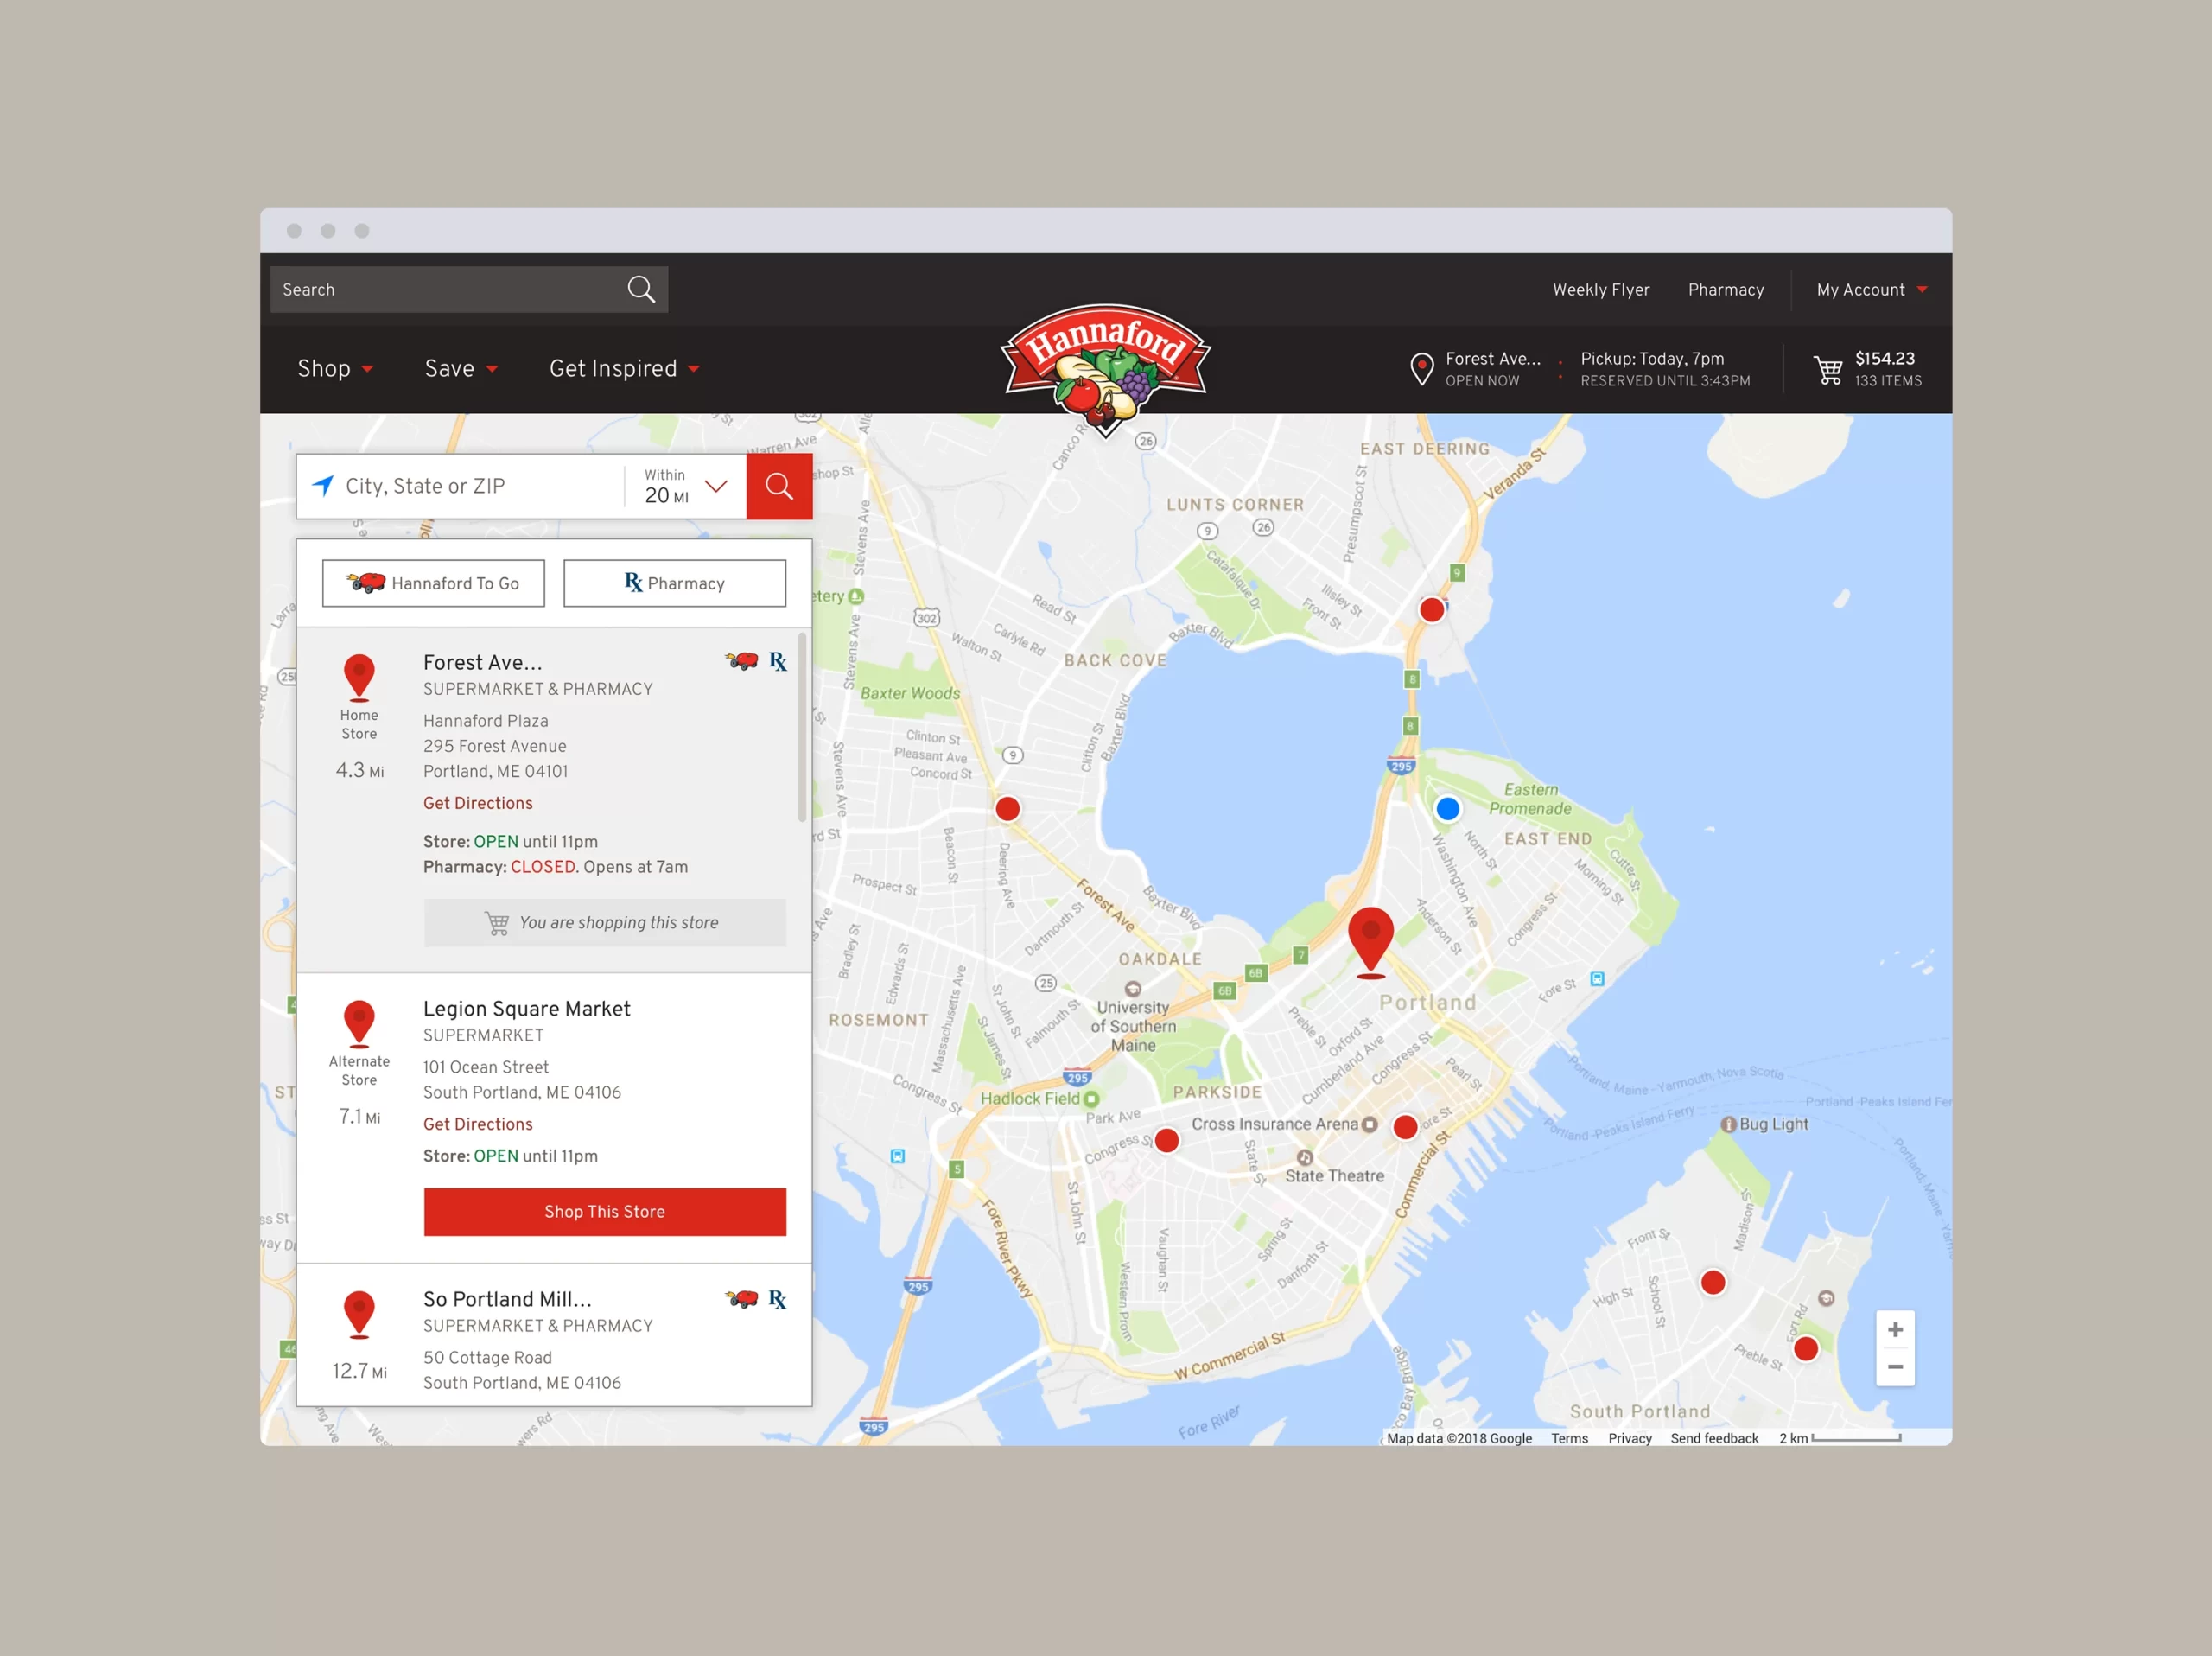Click the Shop This Store button
The width and height of the screenshot is (2212, 1656).
point(605,1212)
